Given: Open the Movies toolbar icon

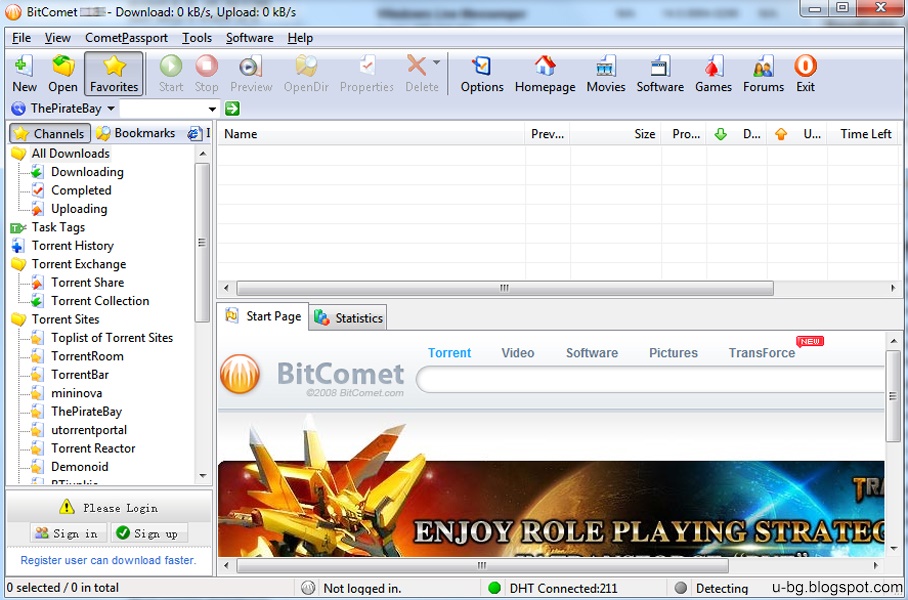Looking at the screenshot, I should [x=606, y=74].
